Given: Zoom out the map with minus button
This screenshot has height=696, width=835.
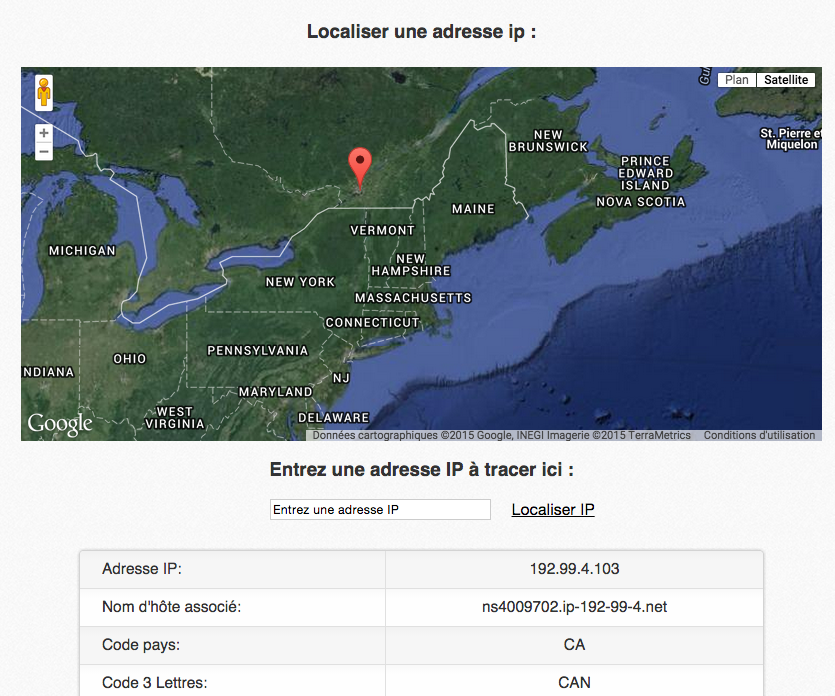Looking at the screenshot, I should (44, 152).
